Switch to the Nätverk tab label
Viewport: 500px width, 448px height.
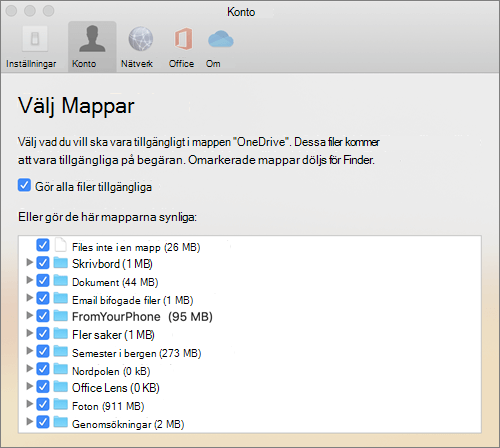(137, 64)
